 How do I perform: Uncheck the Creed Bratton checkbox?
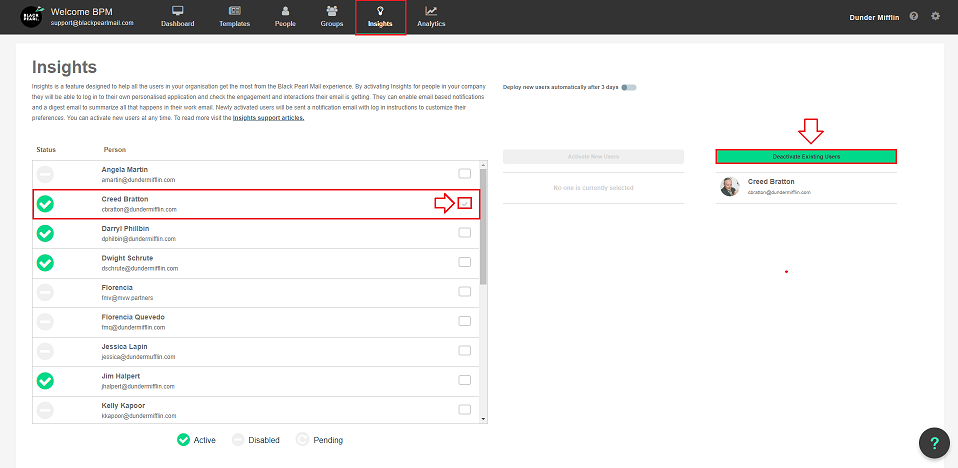464,203
